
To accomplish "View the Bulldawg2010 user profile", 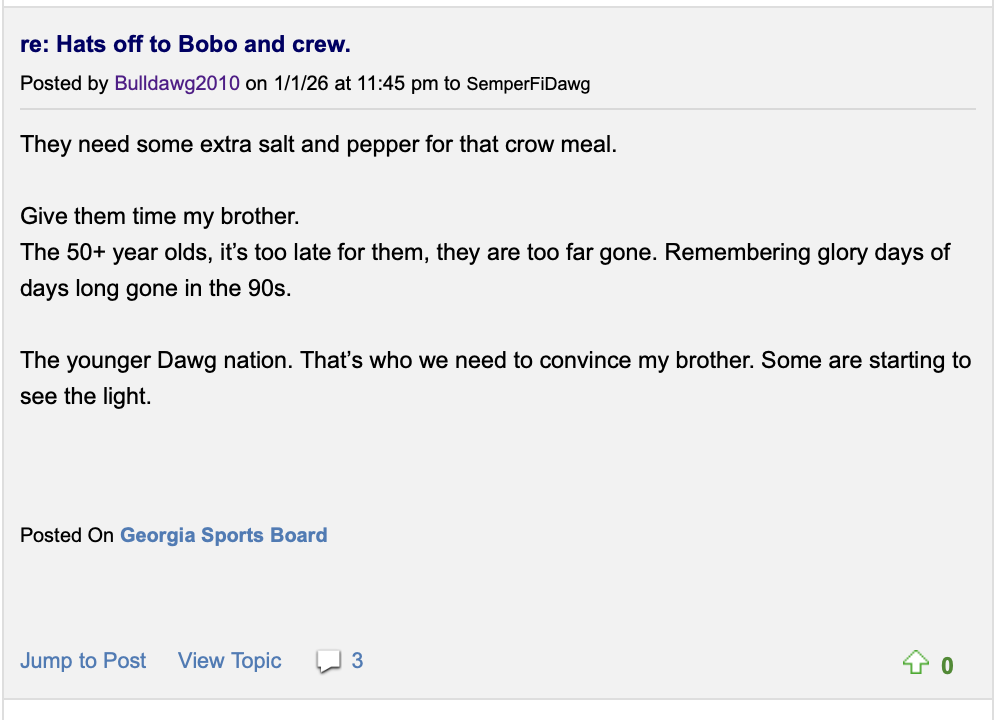I will pos(177,83).
